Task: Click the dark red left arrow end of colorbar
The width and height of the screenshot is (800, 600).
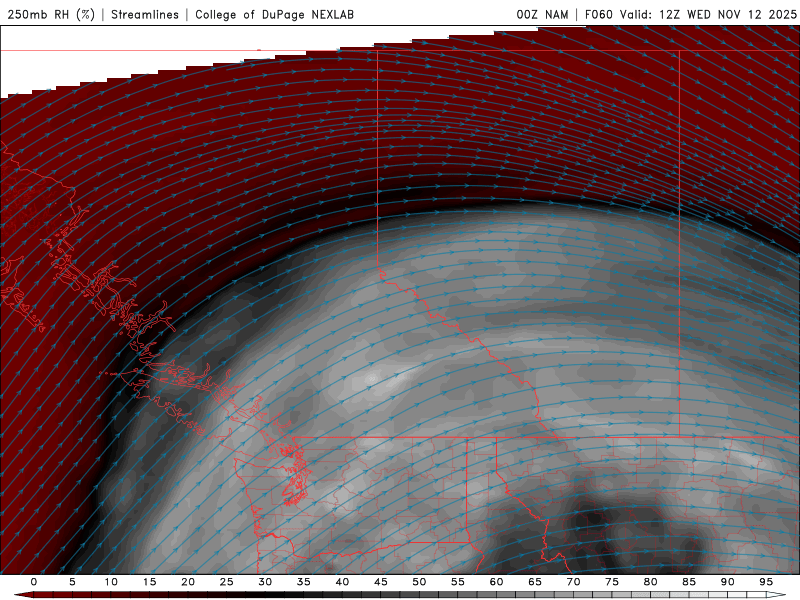Action: pos(23,595)
